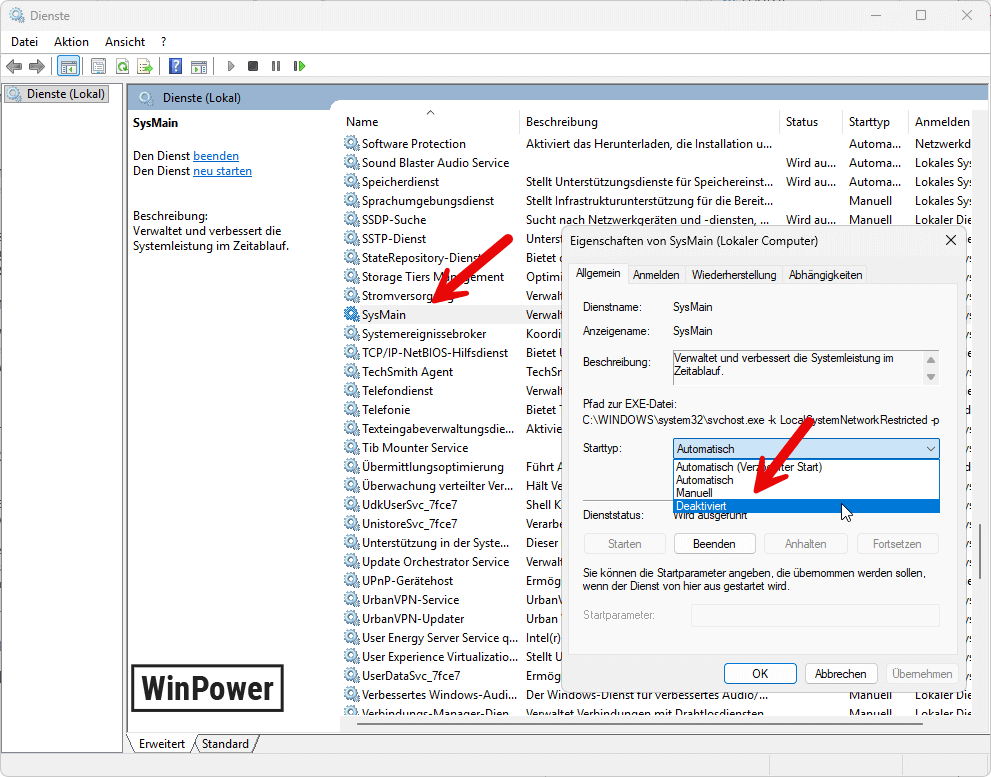Image resolution: width=991 pixels, height=777 pixels.
Task: Refresh the services list
Action: [x=123, y=66]
